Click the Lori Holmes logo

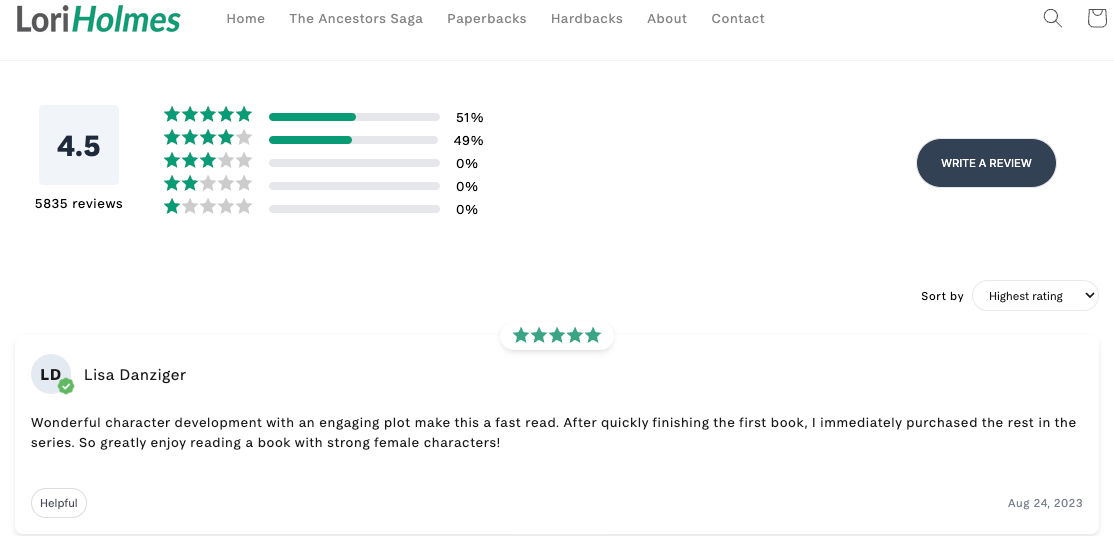(98, 19)
